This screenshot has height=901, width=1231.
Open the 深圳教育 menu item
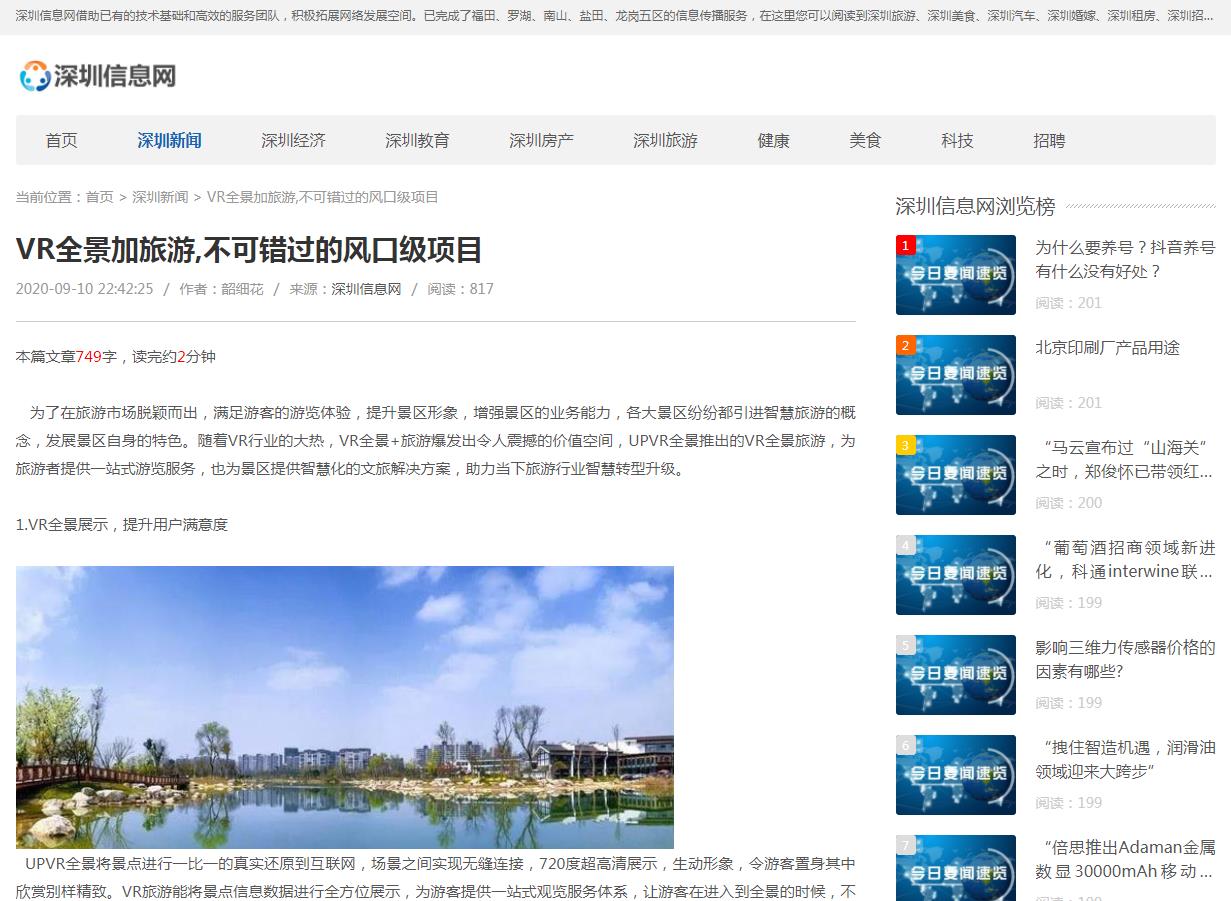pos(417,140)
